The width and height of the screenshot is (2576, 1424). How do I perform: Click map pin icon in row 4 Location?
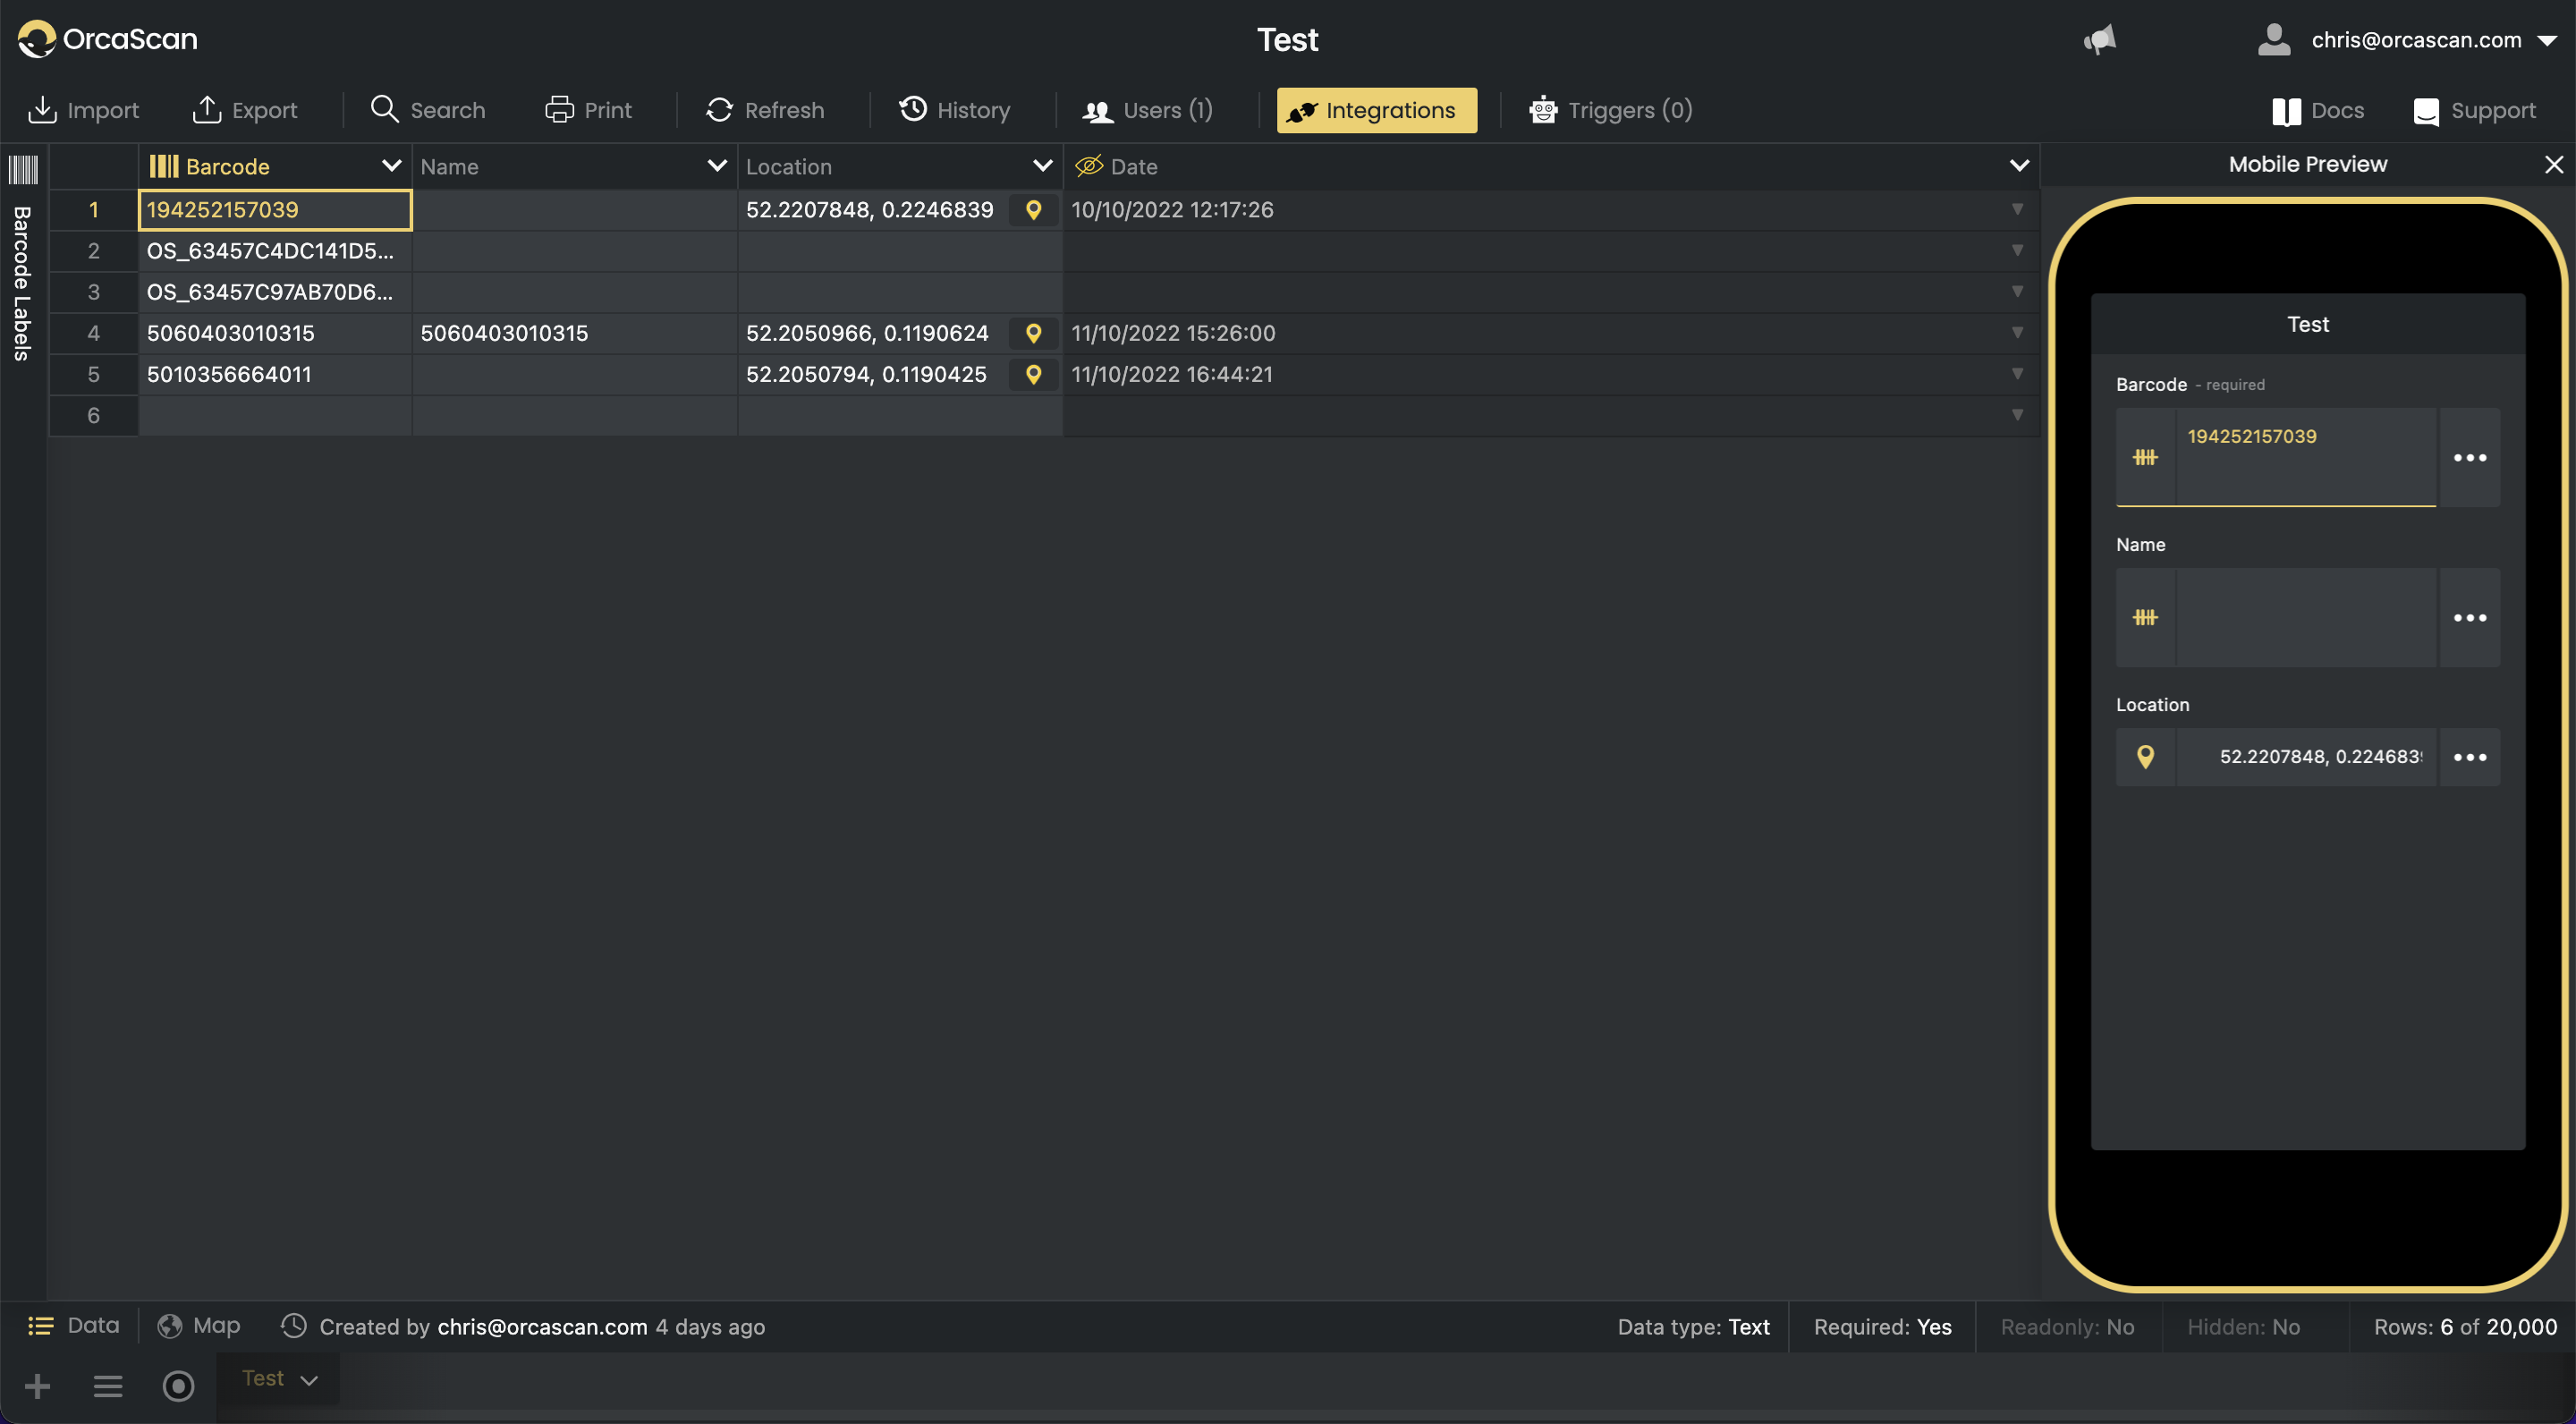(x=1034, y=333)
